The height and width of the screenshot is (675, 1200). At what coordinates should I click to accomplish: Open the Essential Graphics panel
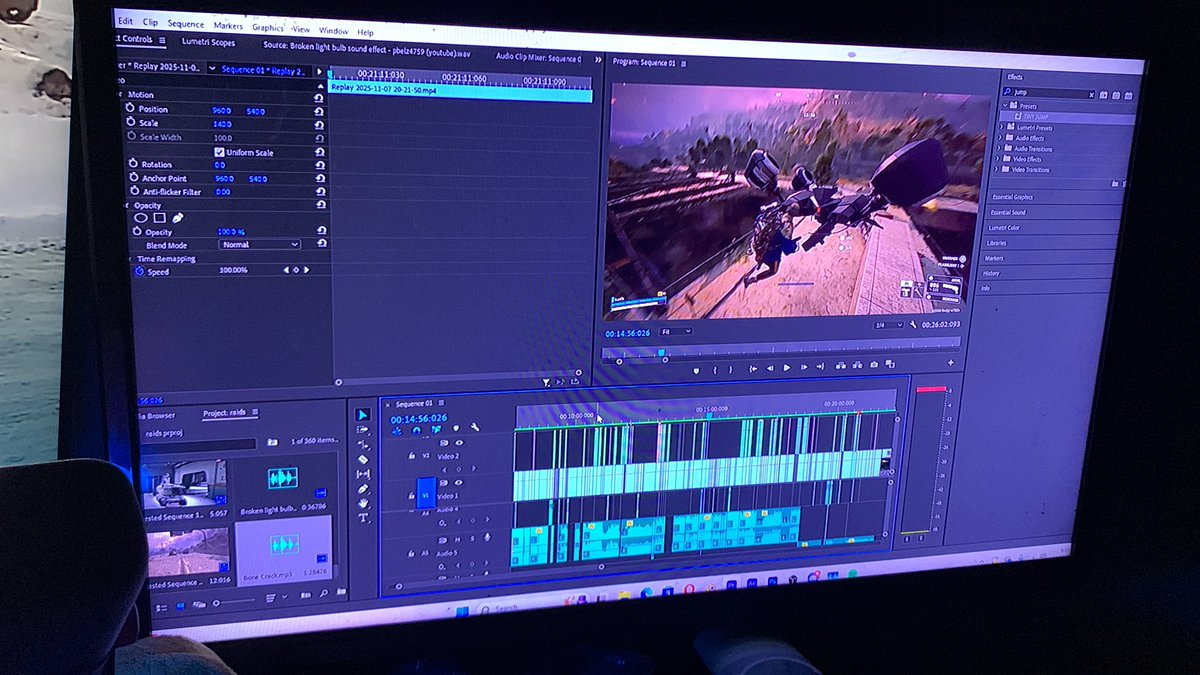coord(1011,197)
